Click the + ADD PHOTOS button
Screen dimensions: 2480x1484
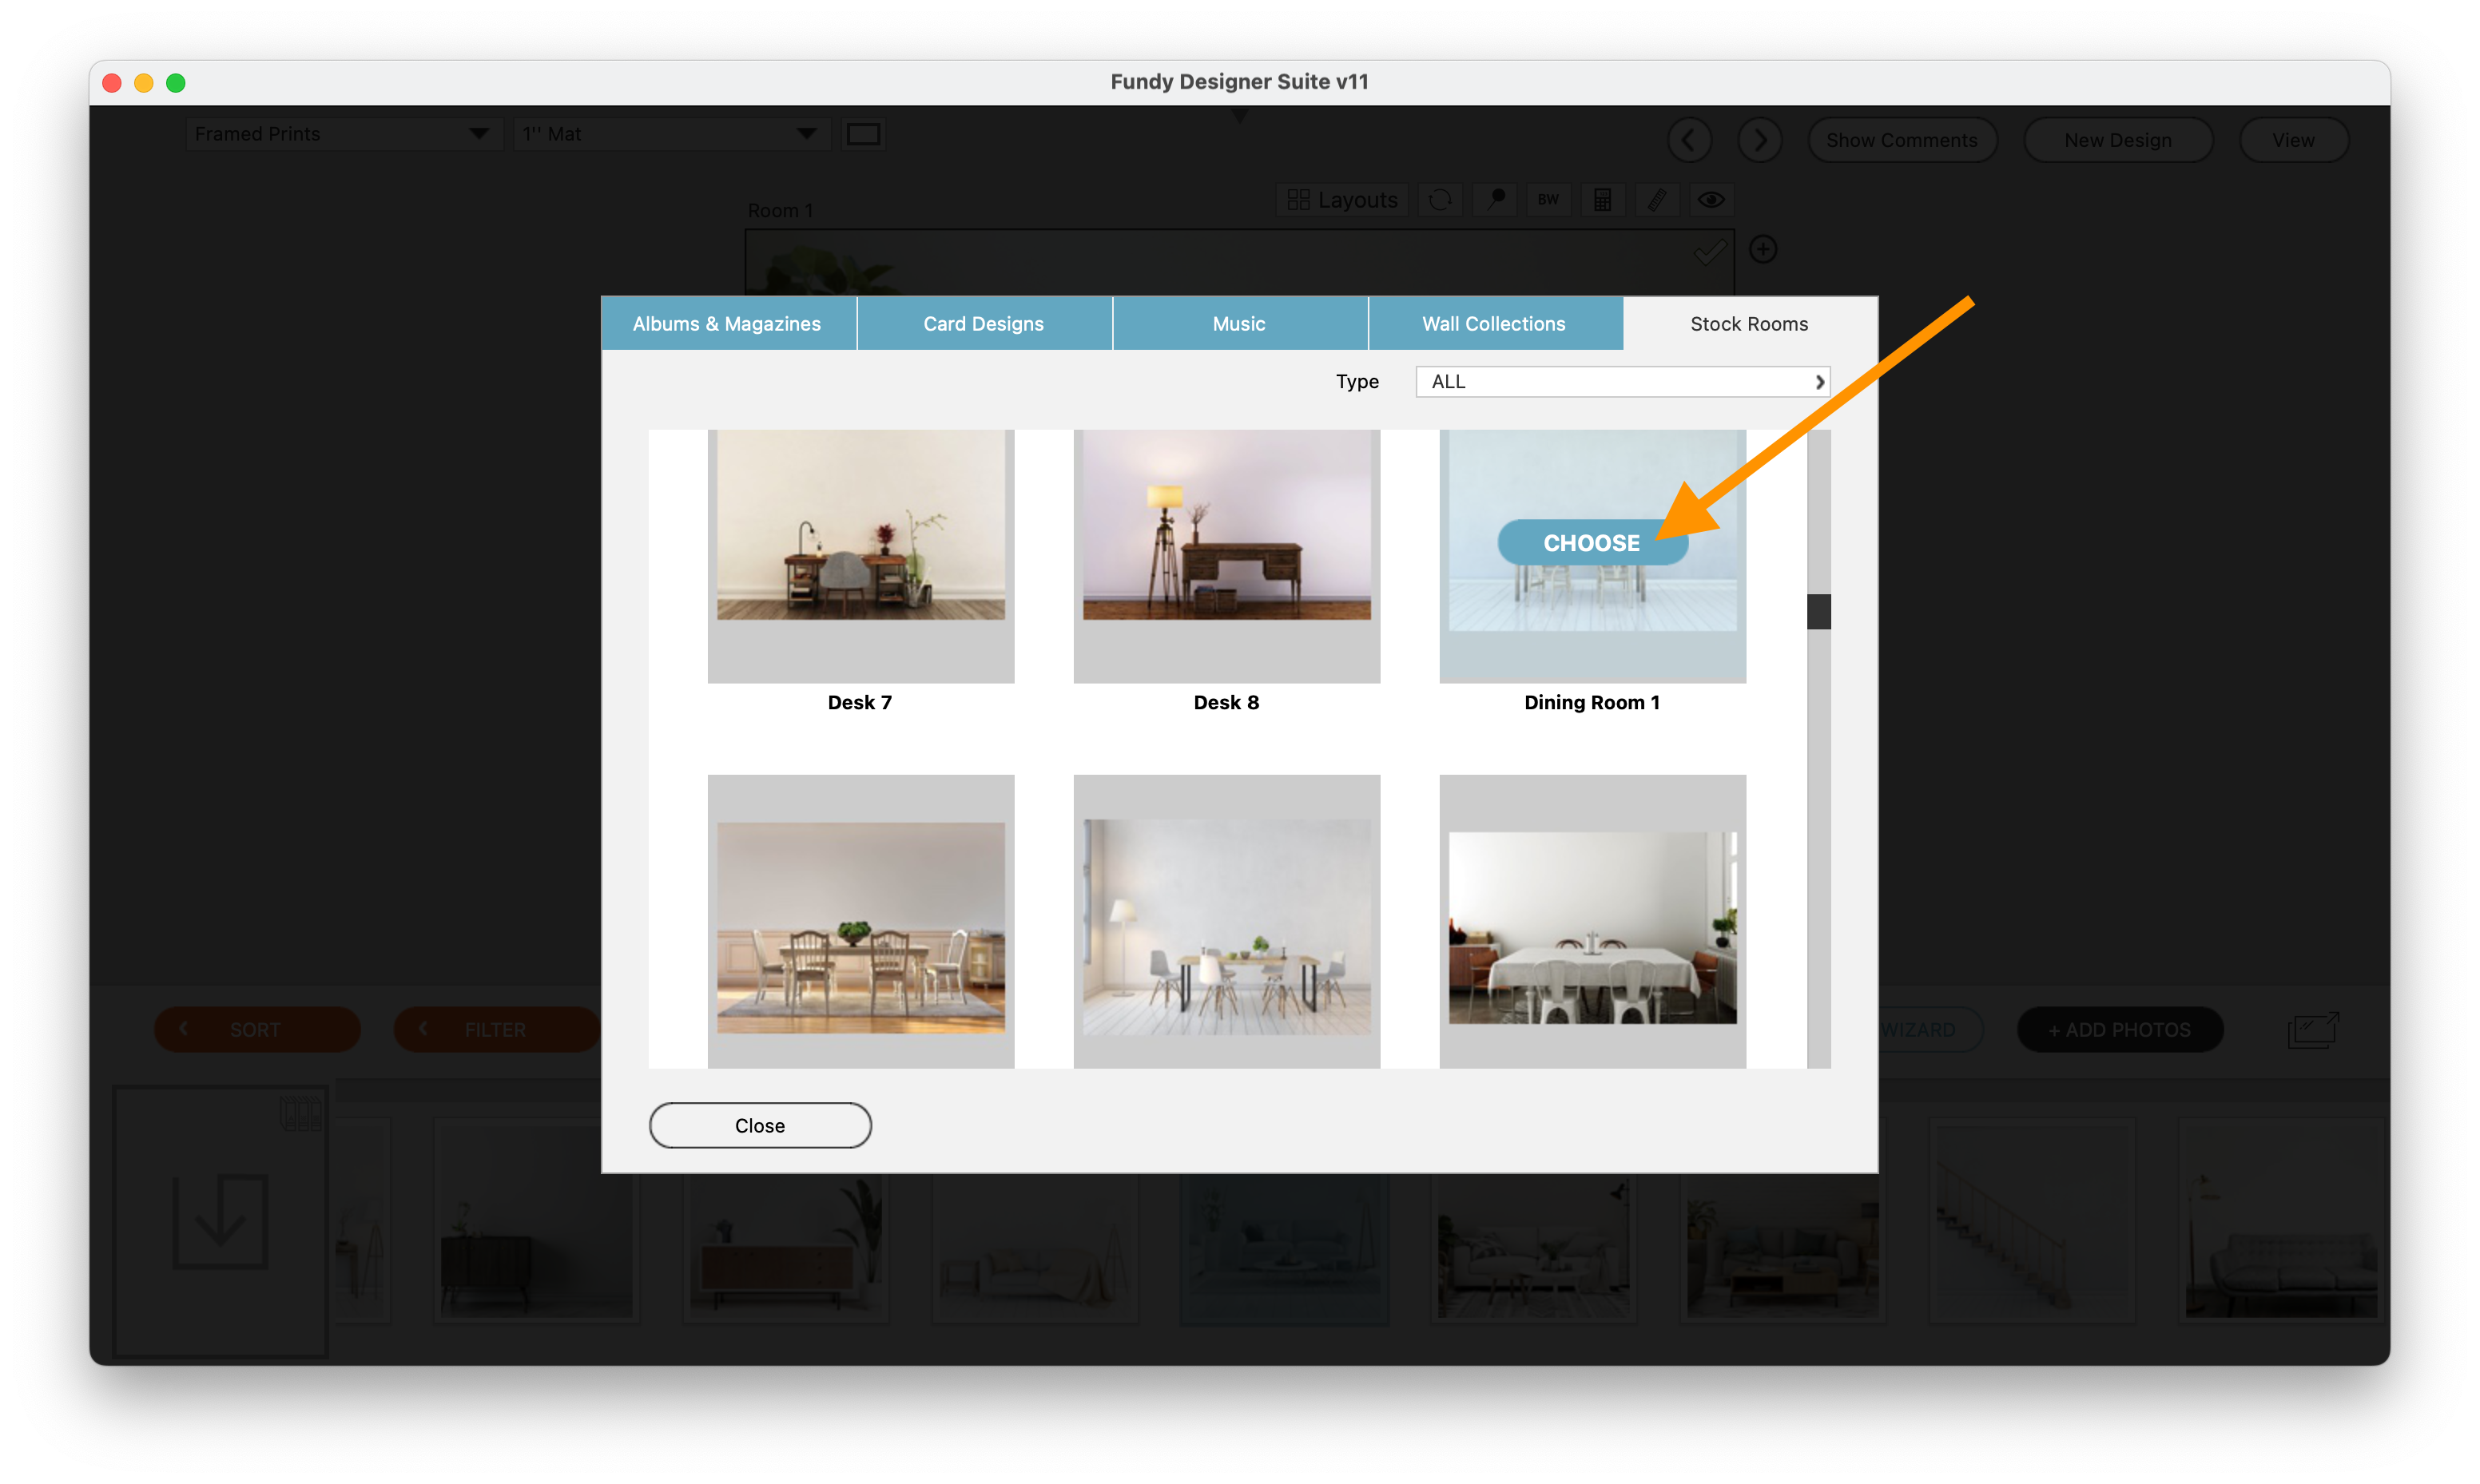click(x=2120, y=1030)
